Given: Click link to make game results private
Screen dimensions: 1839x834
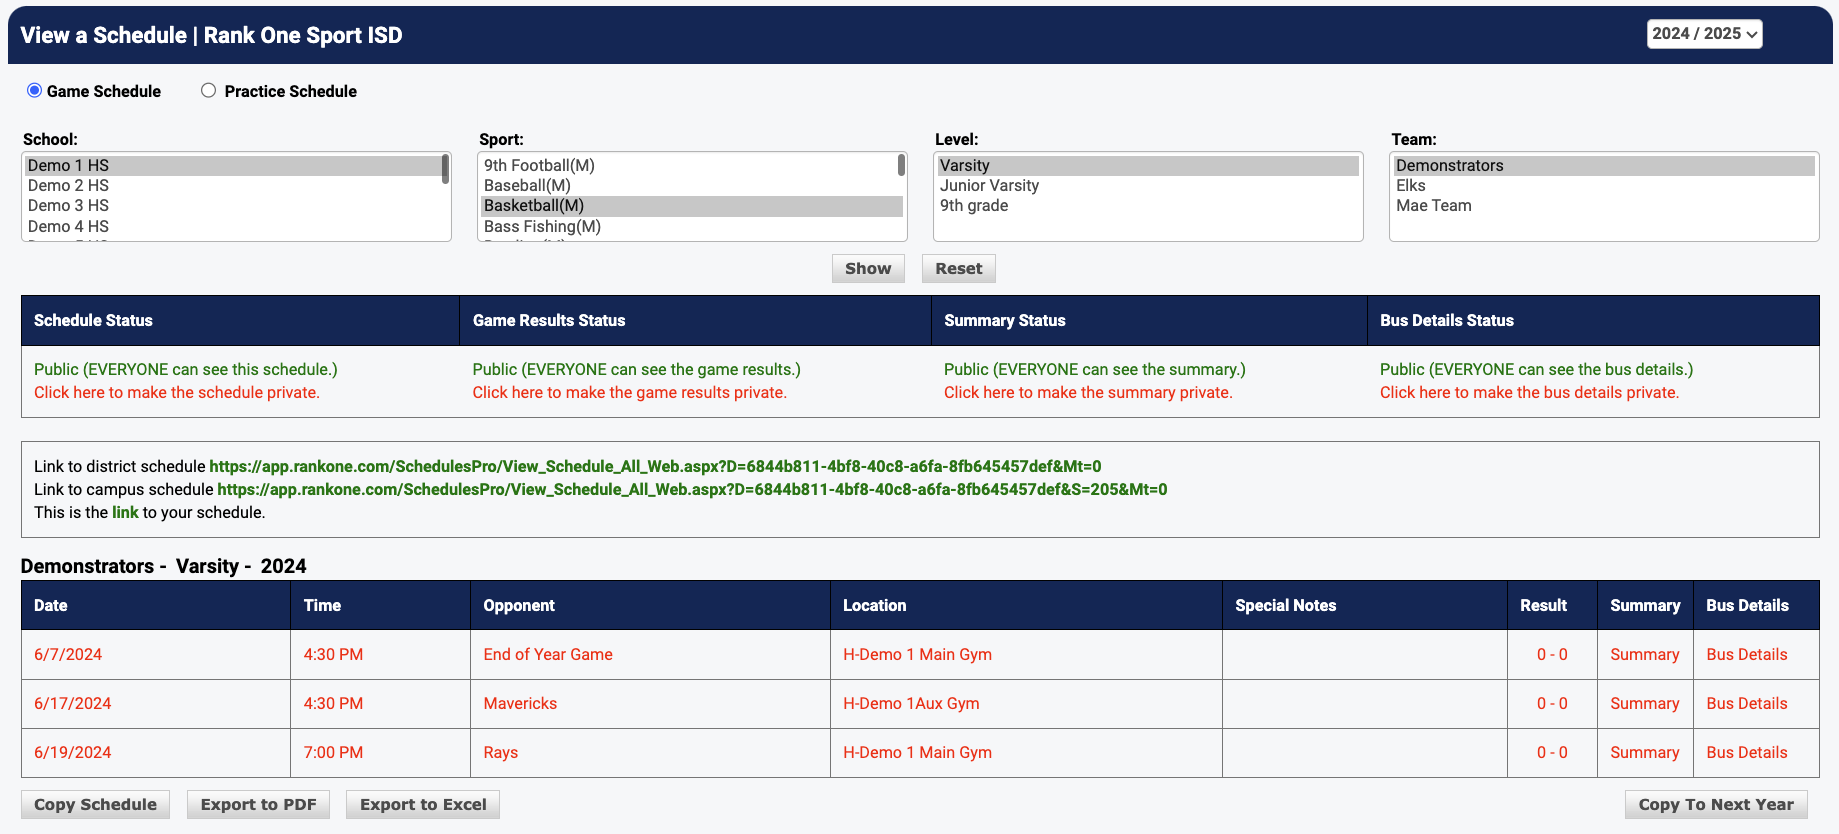Looking at the screenshot, I should pyautogui.click(x=630, y=392).
